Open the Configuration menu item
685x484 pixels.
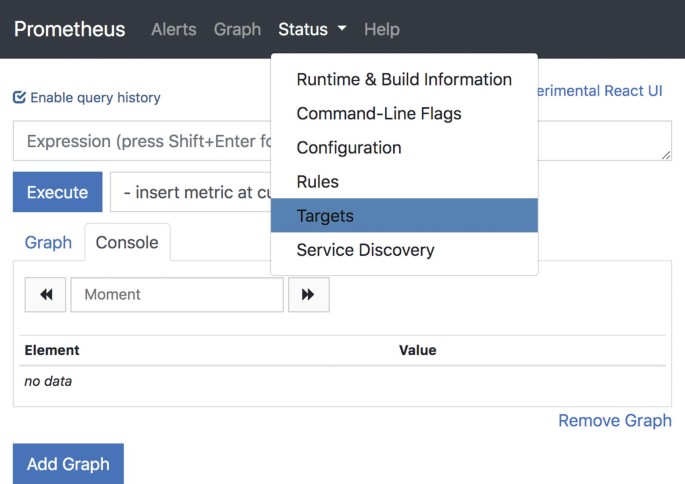tap(349, 148)
